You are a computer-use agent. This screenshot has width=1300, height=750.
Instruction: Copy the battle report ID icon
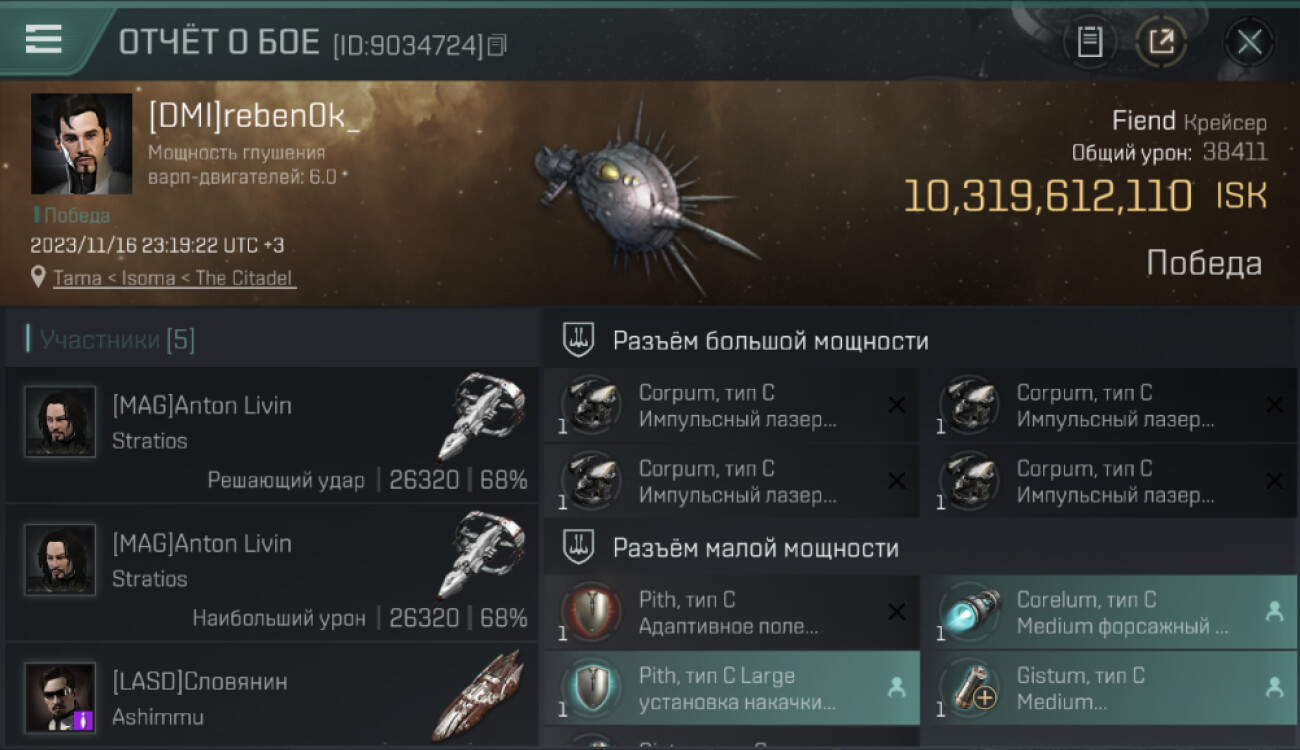497,45
